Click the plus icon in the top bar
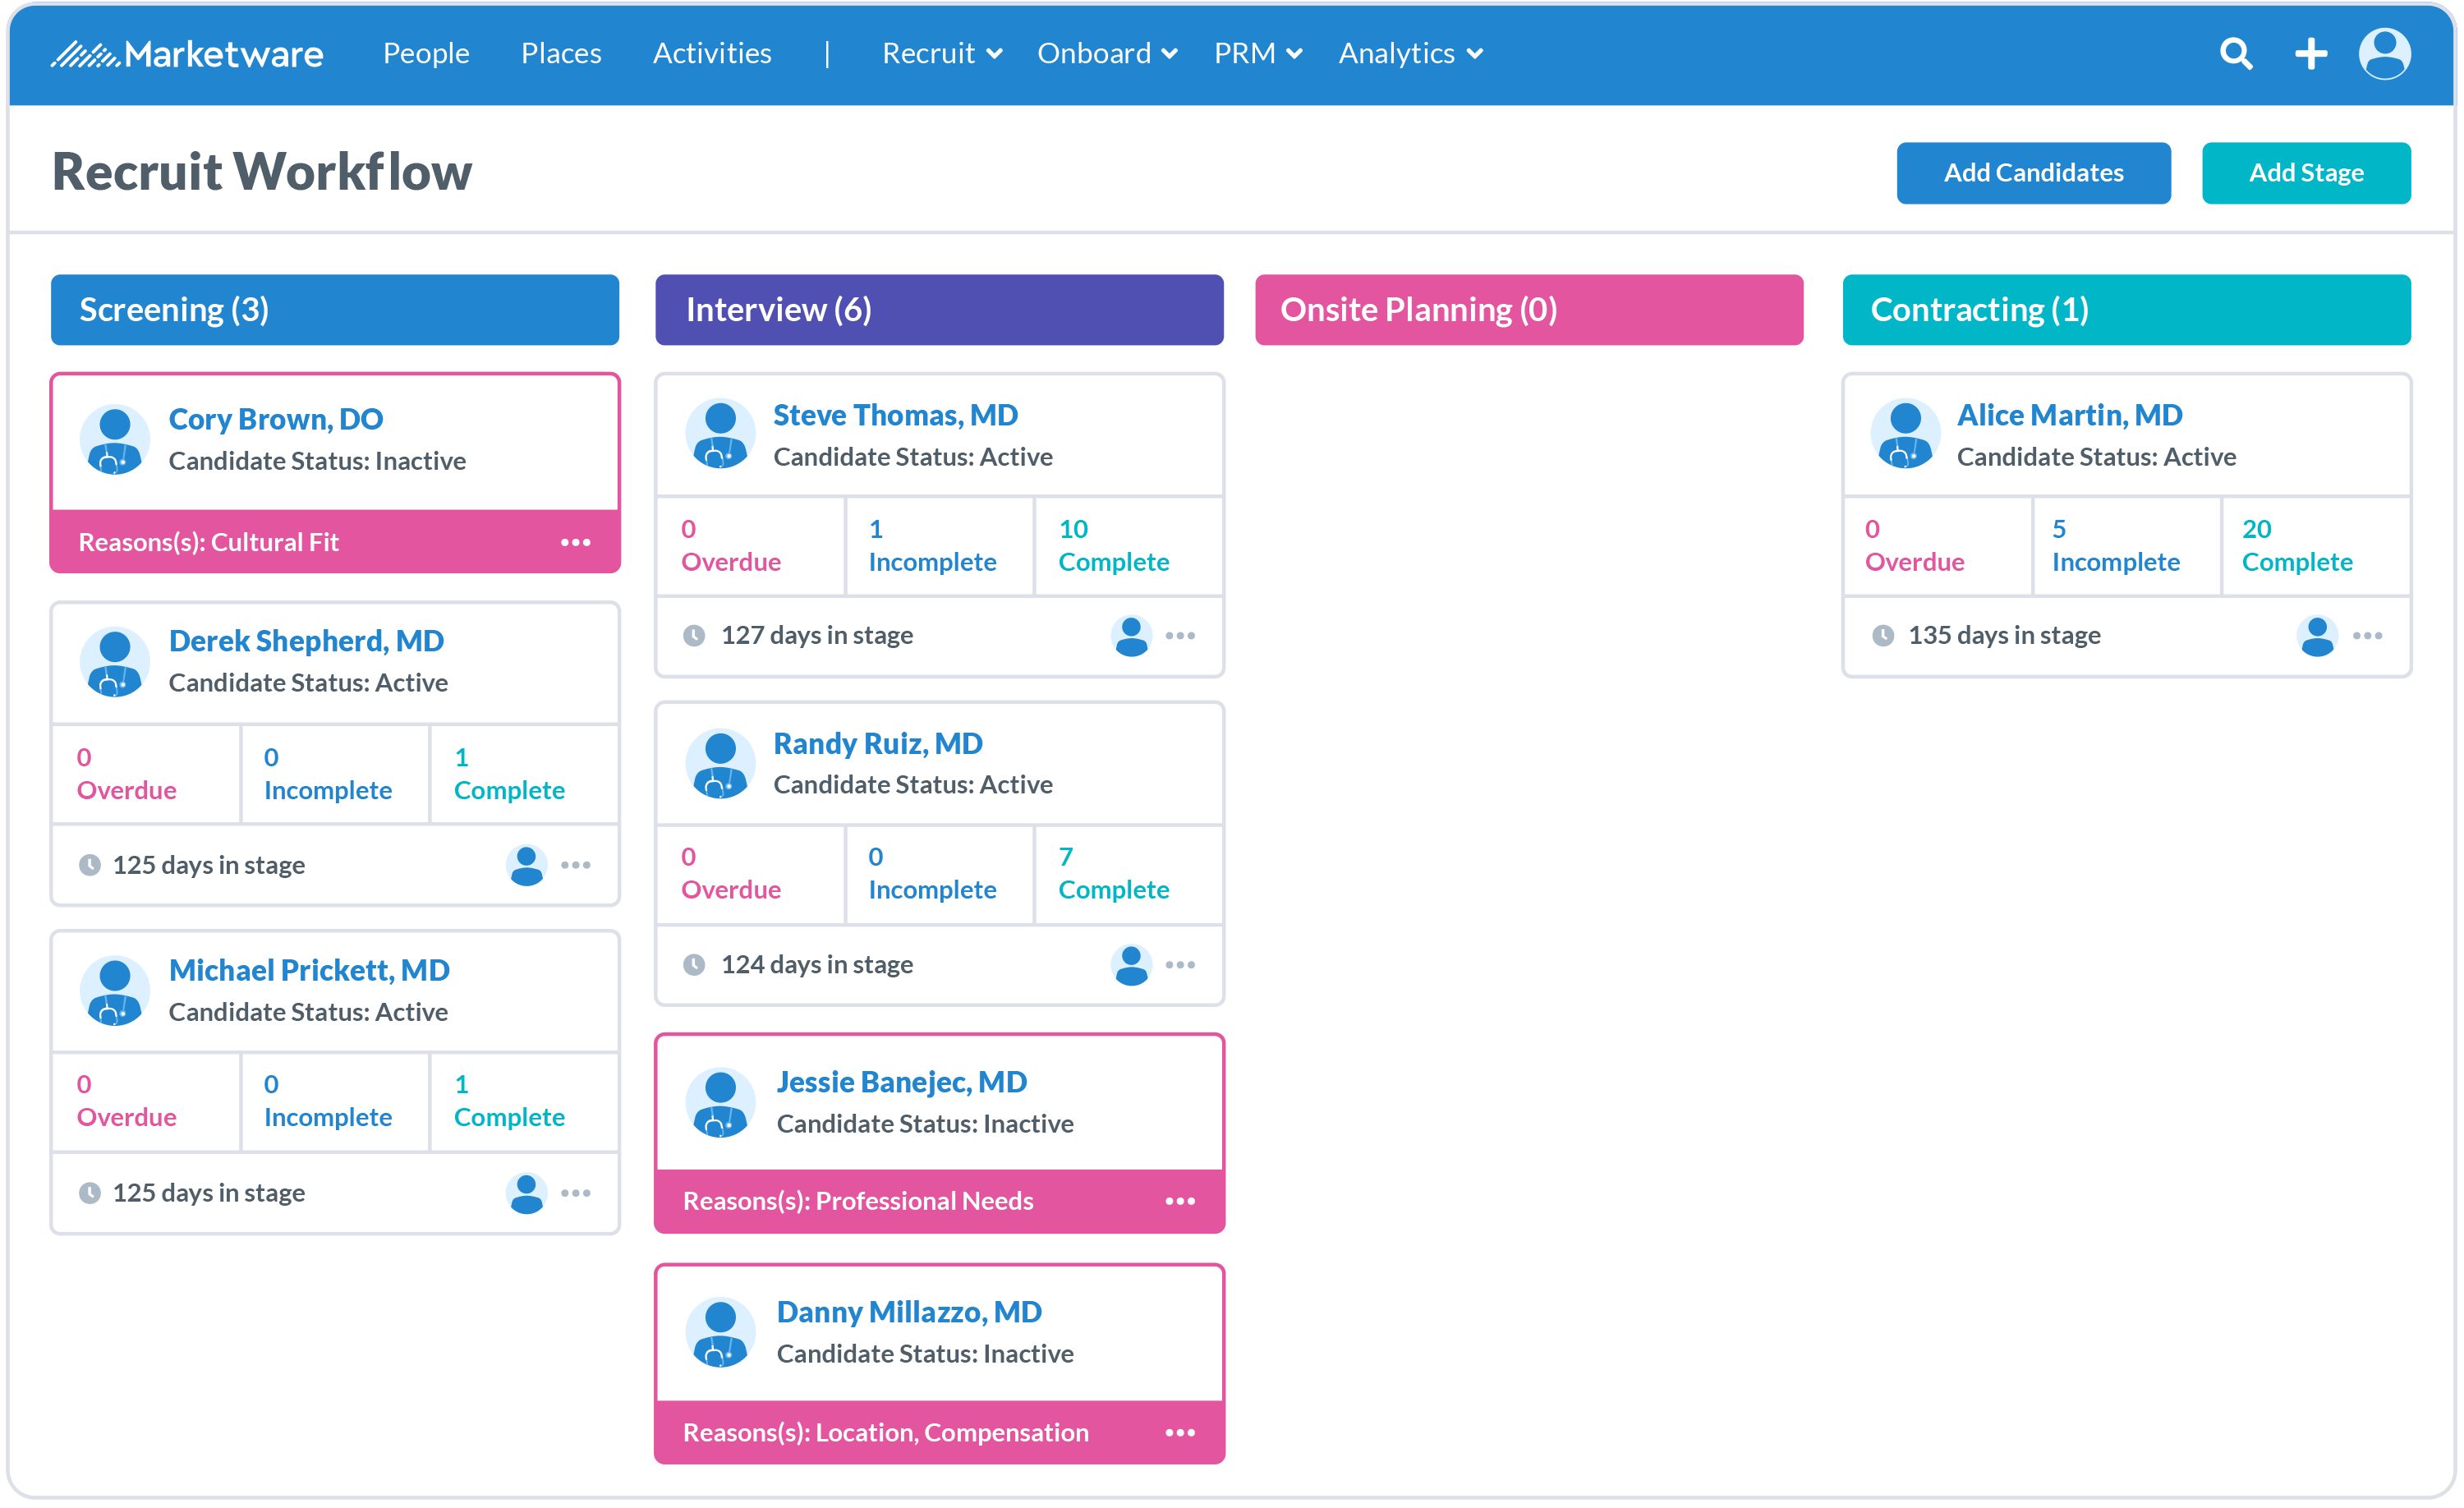This screenshot has width=2464, height=1508. point(2311,54)
